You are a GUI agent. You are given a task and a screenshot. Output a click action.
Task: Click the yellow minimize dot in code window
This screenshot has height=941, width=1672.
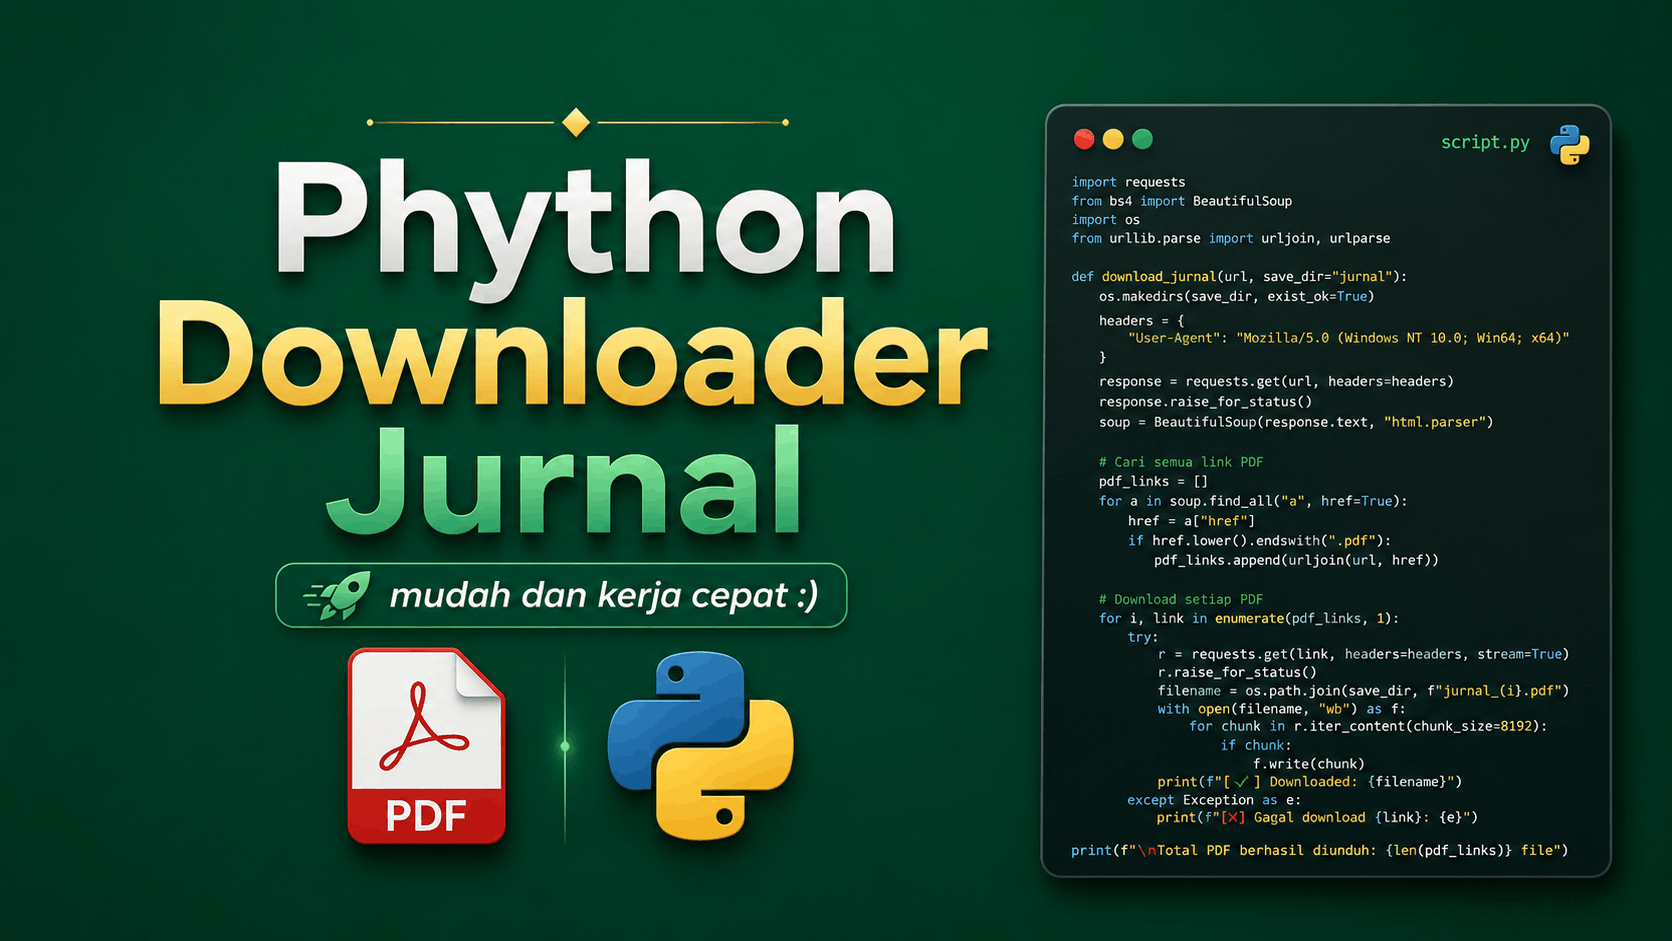coord(1113,139)
